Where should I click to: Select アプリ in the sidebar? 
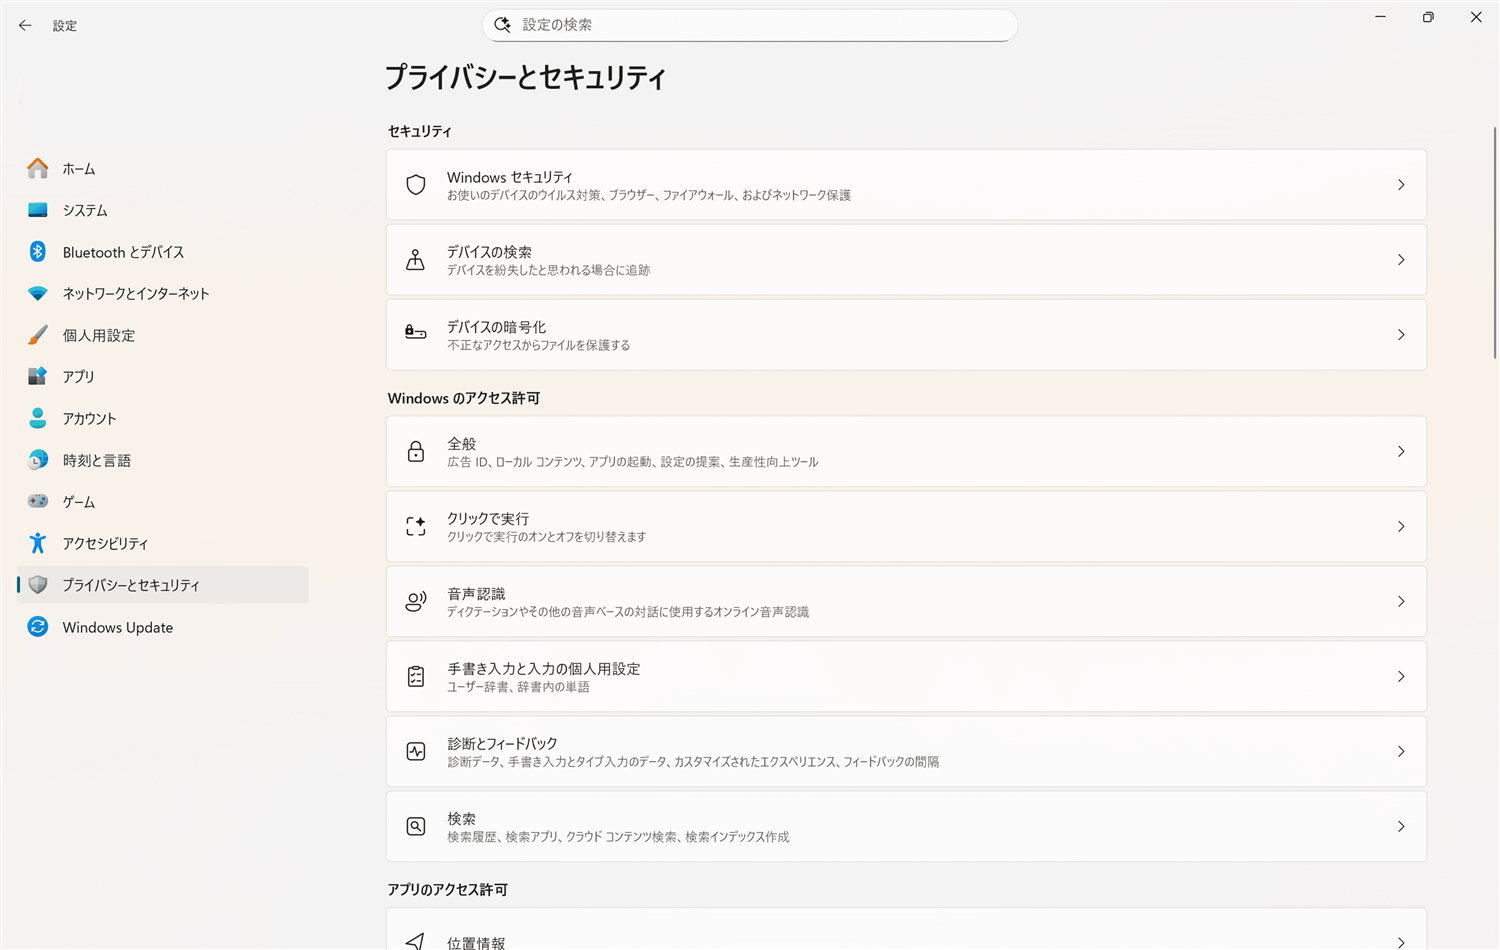coord(78,376)
